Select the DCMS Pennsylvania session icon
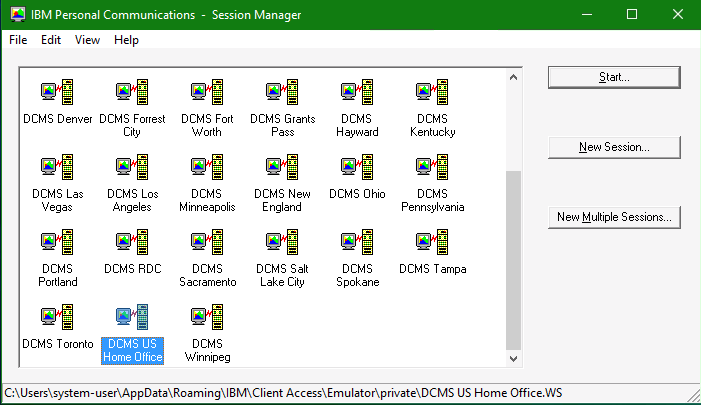Image resolution: width=701 pixels, height=405 pixels. (432, 167)
